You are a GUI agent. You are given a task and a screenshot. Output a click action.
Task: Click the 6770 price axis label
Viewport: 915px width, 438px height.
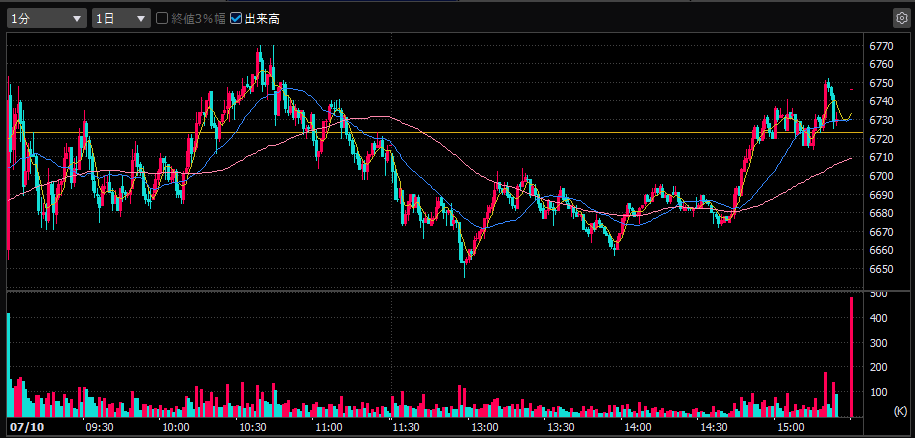pyautogui.click(x=880, y=45)
